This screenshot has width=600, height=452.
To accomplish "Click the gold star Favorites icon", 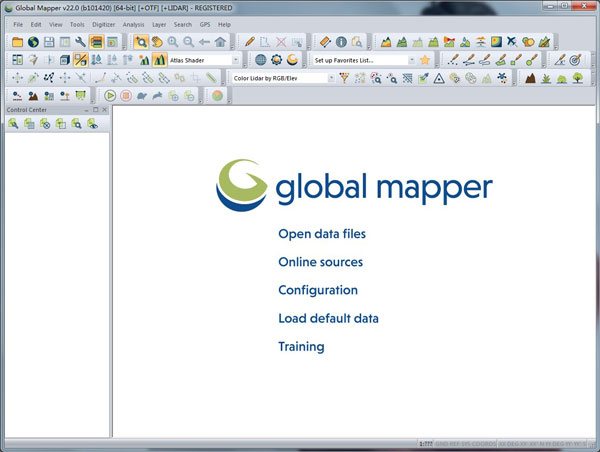I will click(424, 60).
